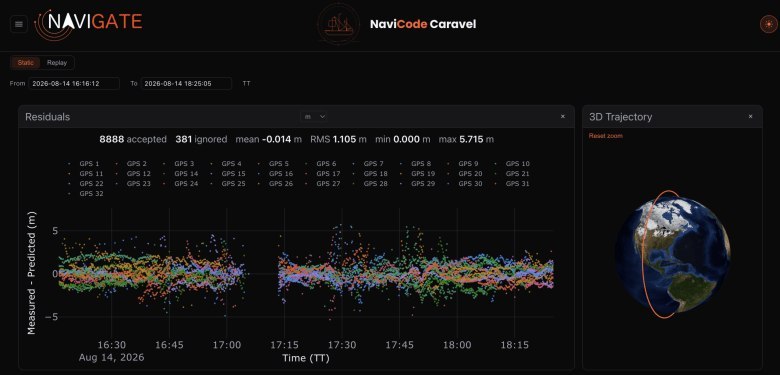The image size is (780, 375).
Task: Close the Residuals panel
Action: coord(563,116)
